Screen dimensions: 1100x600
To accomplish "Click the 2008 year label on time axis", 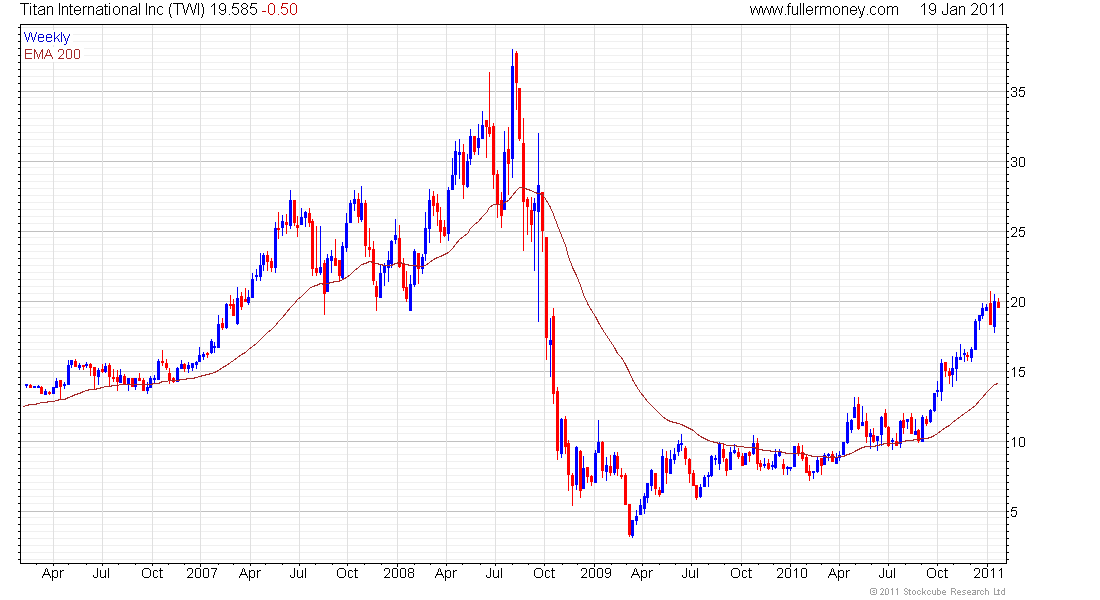I will pos(398,573).
